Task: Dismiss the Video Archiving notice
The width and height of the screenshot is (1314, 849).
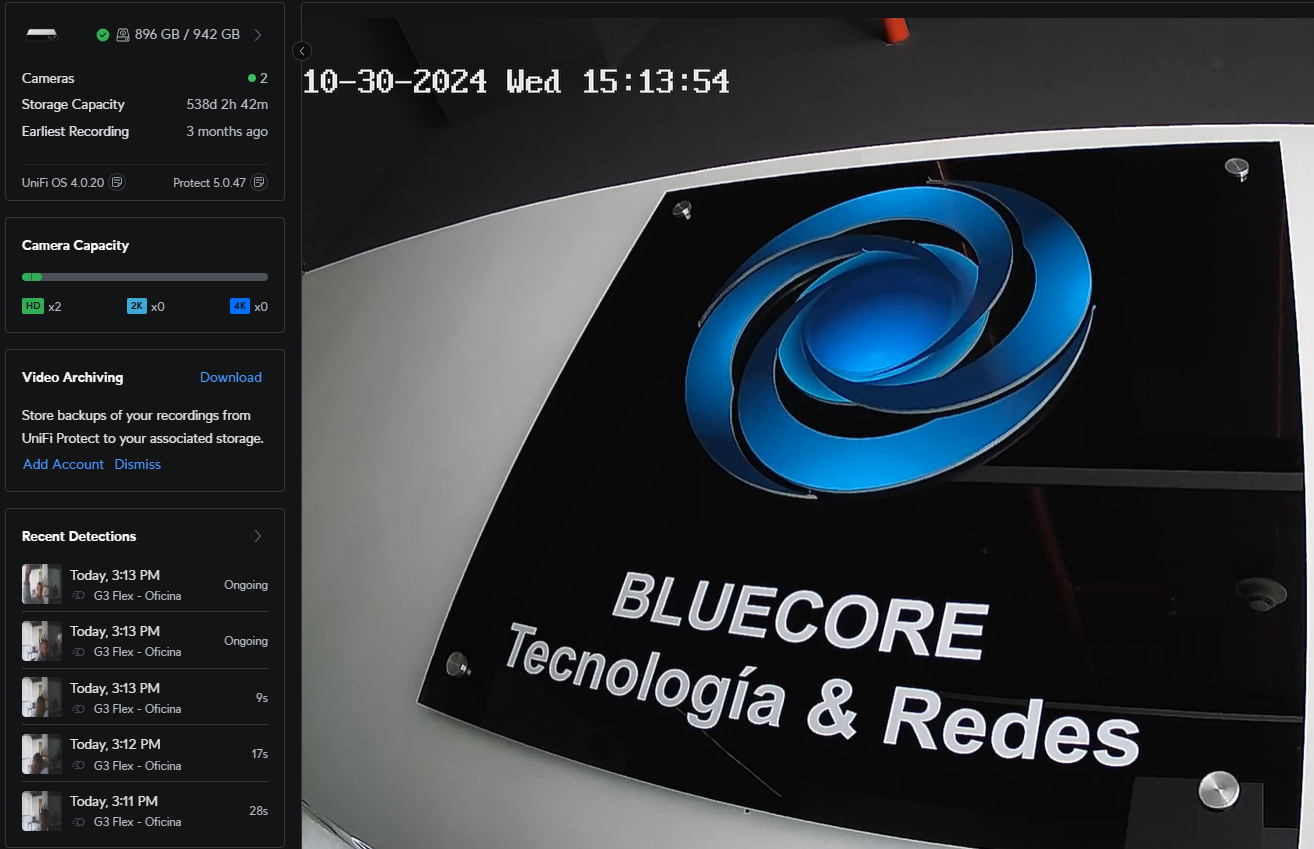Action: click(138, 464)
